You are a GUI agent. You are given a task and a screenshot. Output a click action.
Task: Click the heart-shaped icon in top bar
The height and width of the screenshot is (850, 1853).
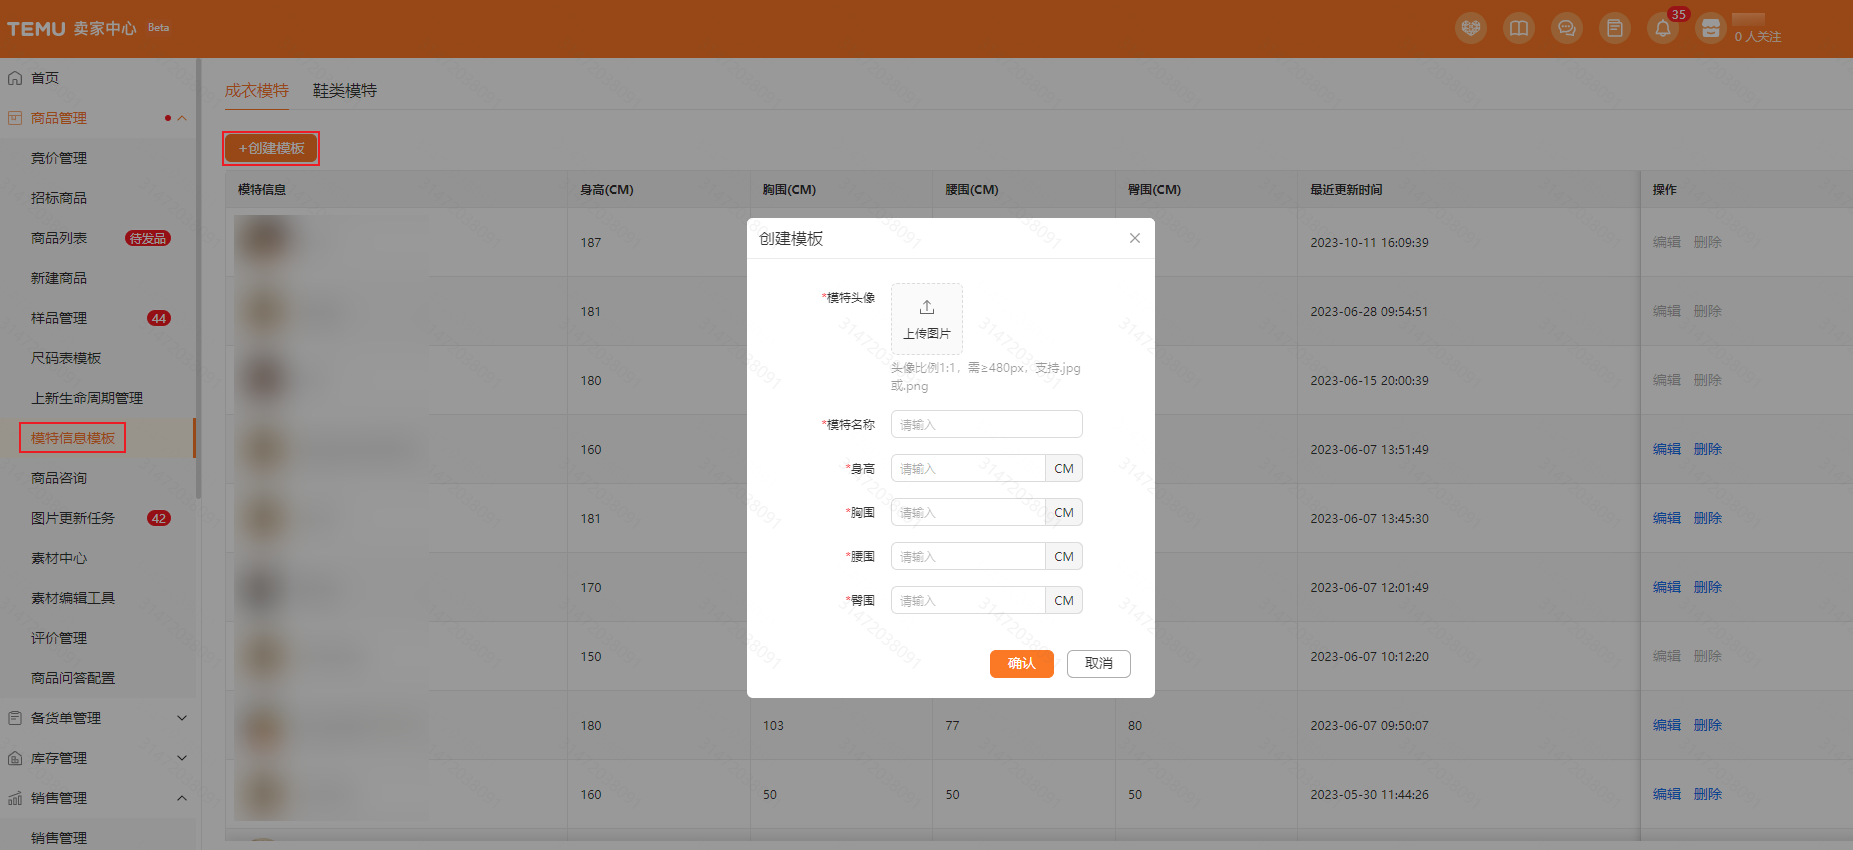[x=1470, y=29]
